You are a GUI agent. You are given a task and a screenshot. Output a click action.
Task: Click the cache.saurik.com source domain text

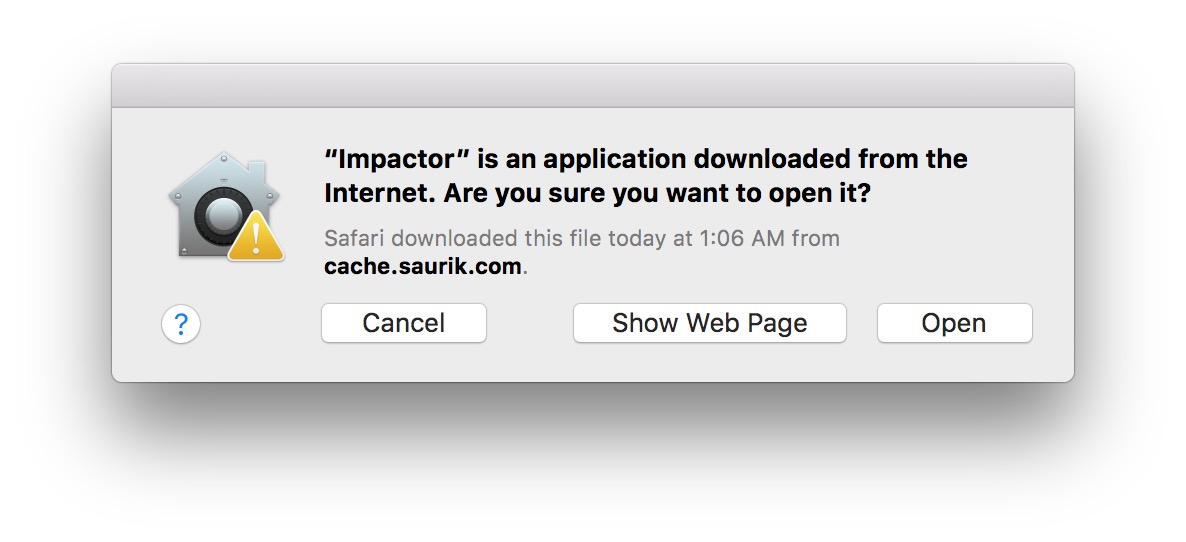coord(423,267)
